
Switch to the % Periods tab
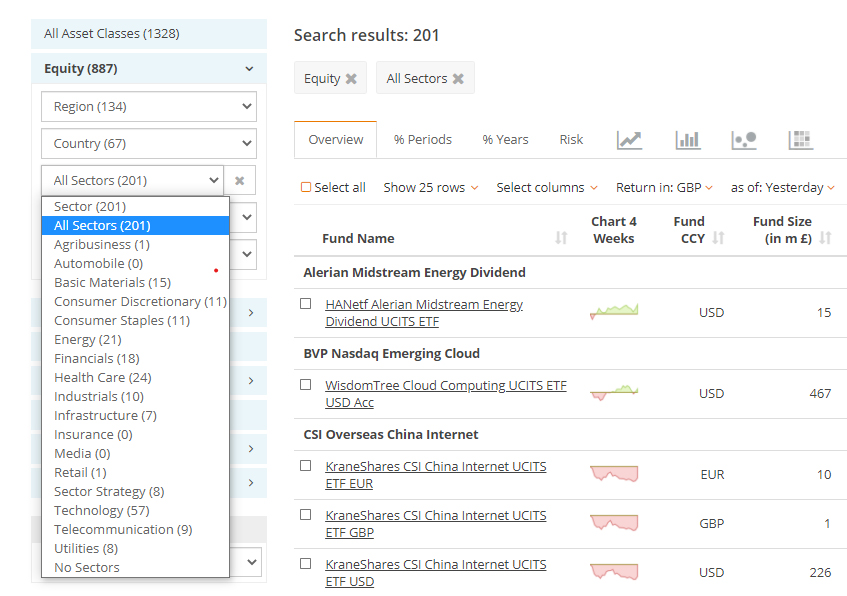point(422,140)
